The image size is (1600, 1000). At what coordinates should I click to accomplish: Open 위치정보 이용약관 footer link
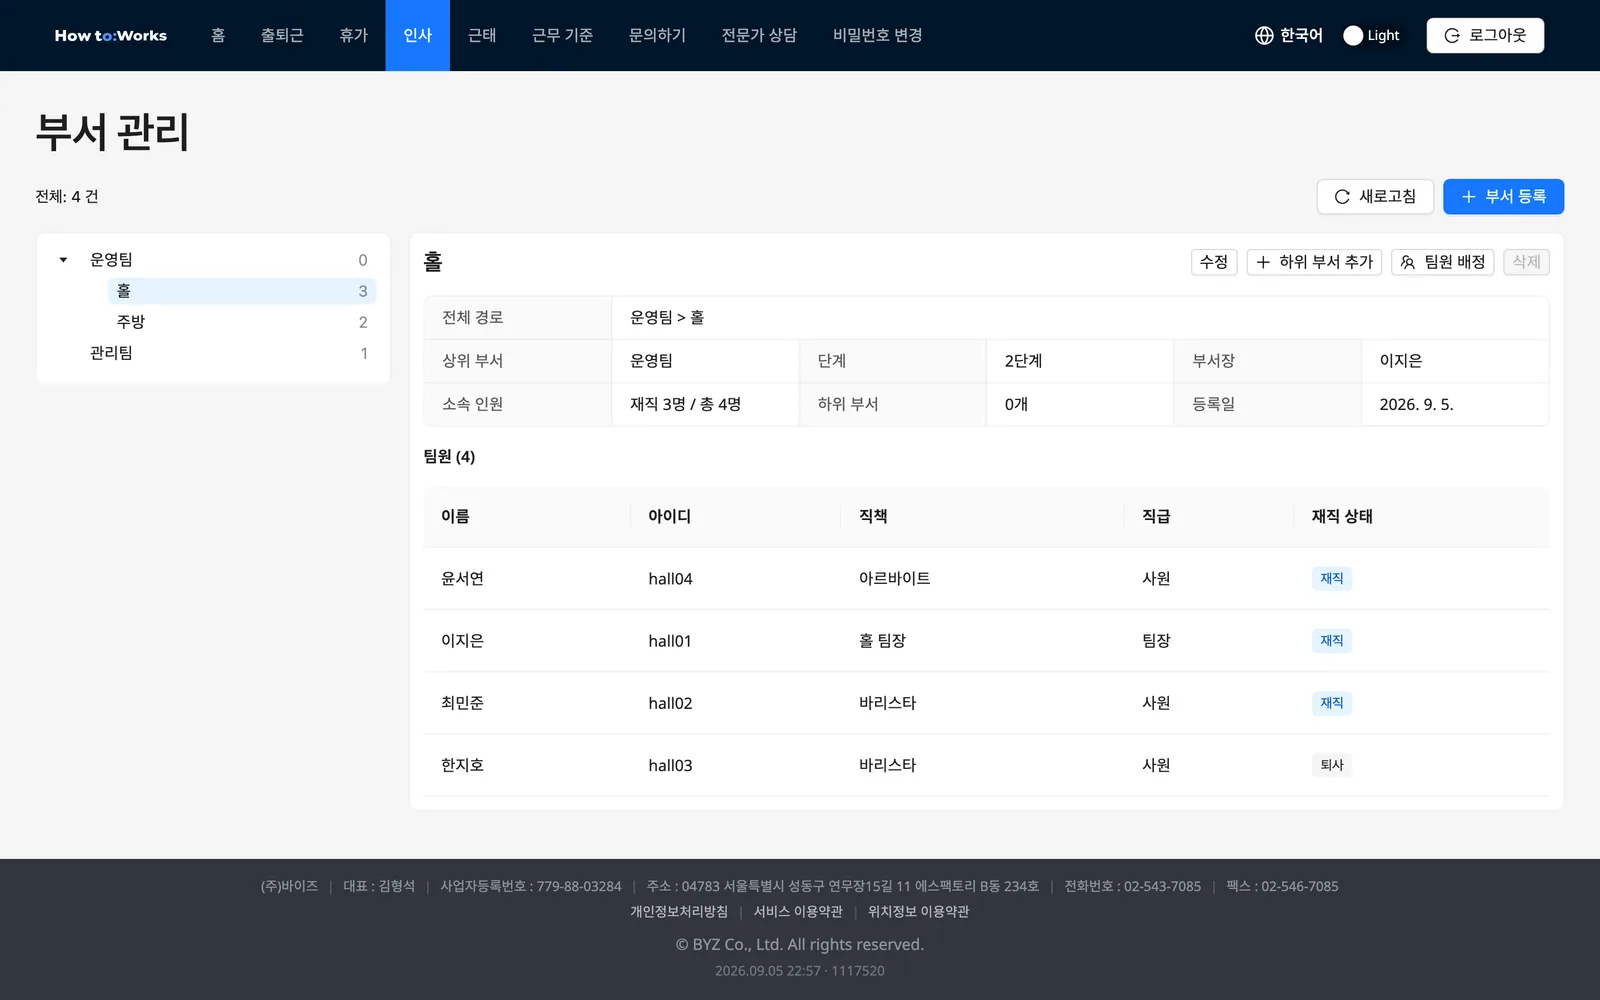coord(918,912)
